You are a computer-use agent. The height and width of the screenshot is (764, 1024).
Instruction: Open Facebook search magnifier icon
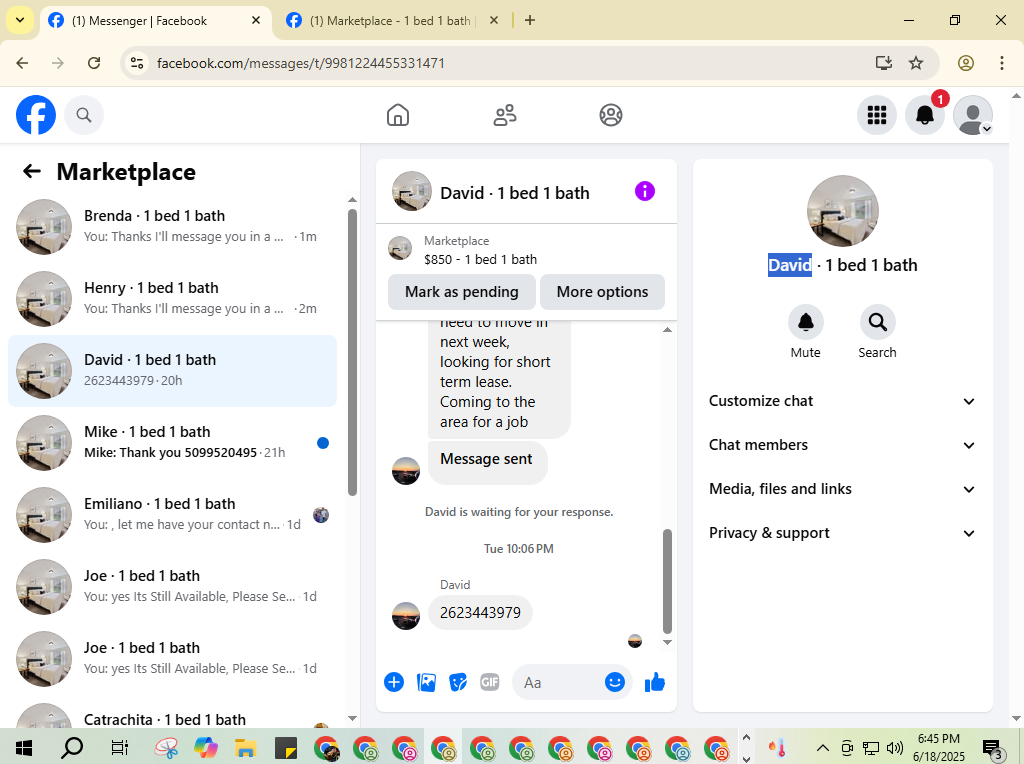(x=84, y=115)
